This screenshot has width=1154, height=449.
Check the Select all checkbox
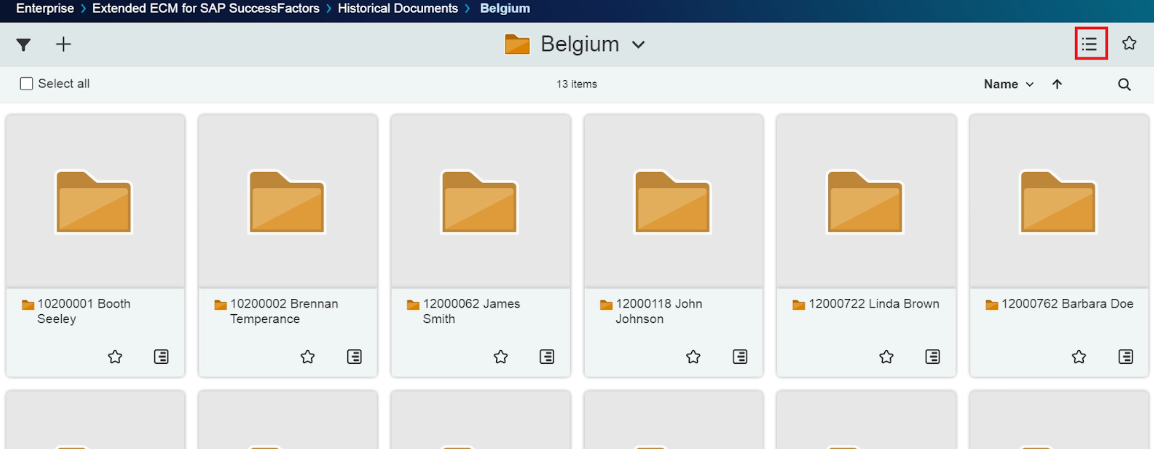[27, 84]
